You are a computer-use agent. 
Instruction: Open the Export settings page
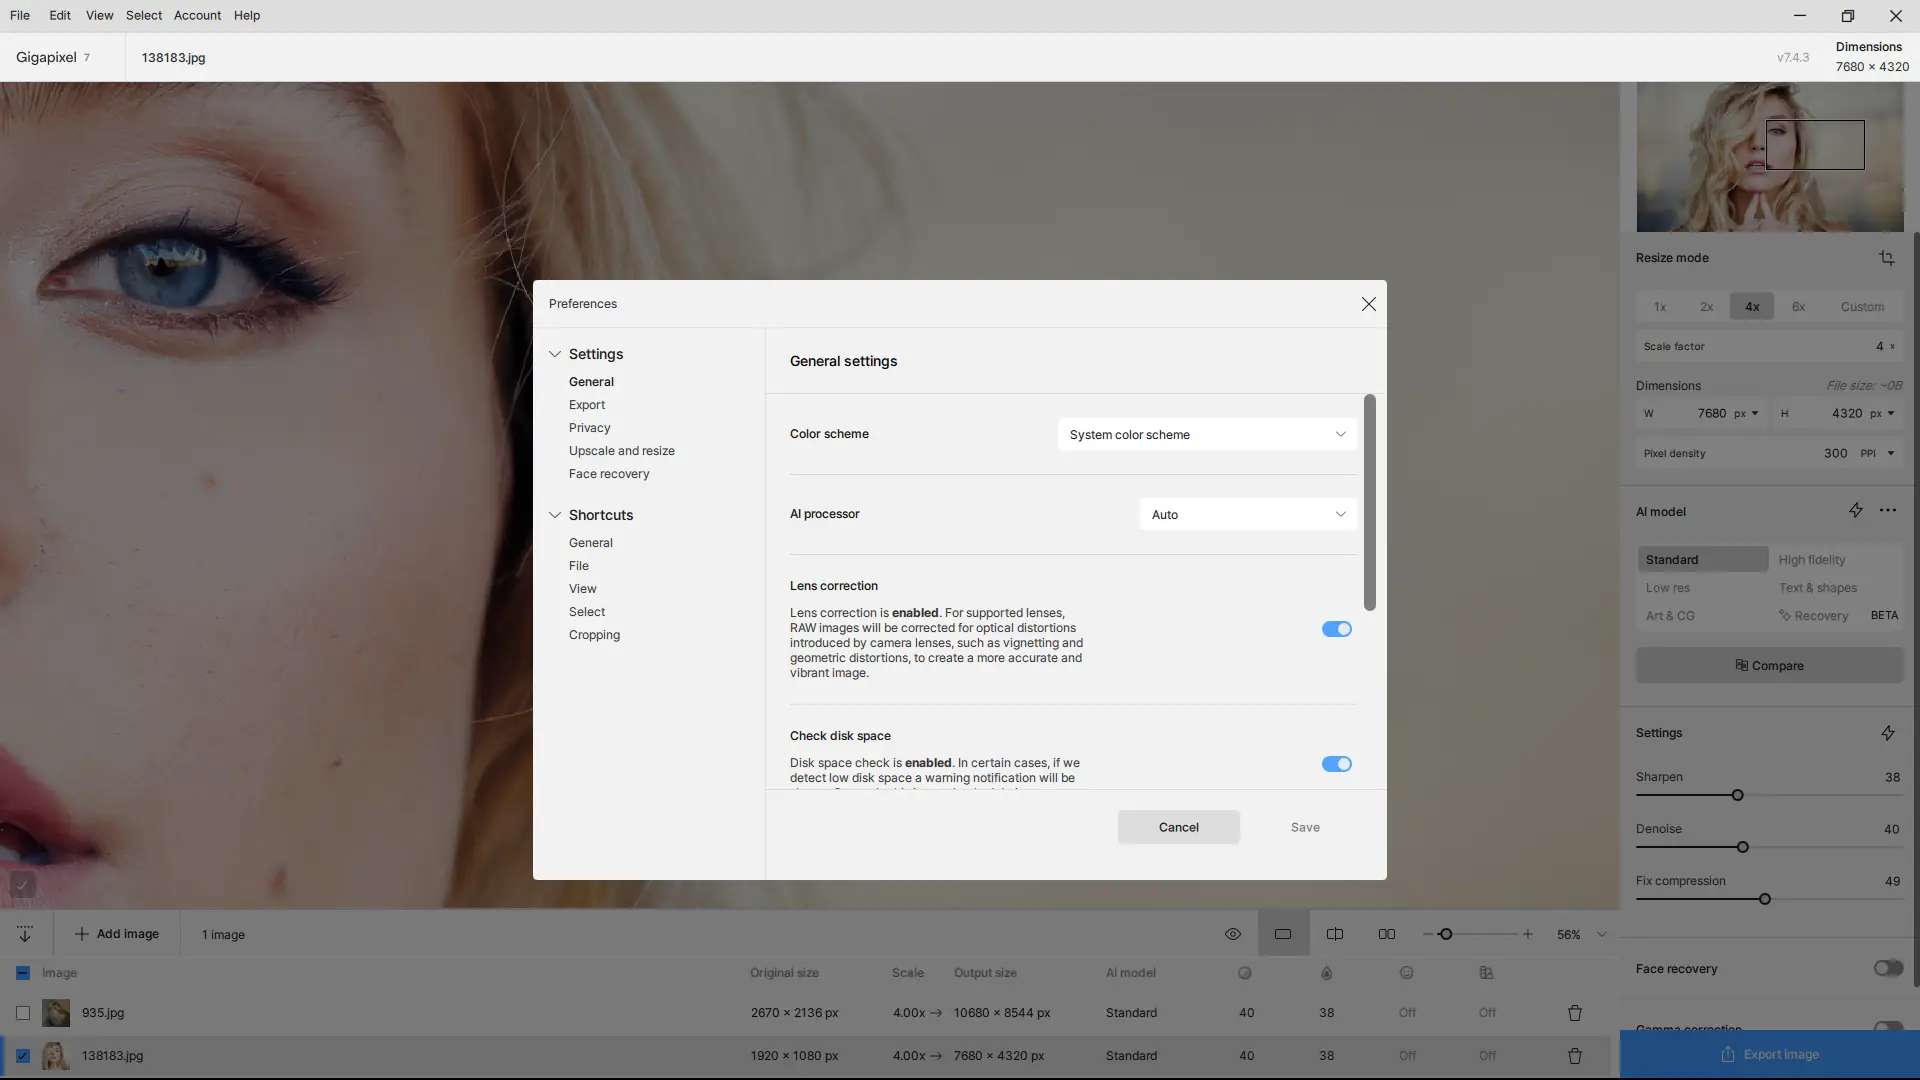(x=587, y=405)
